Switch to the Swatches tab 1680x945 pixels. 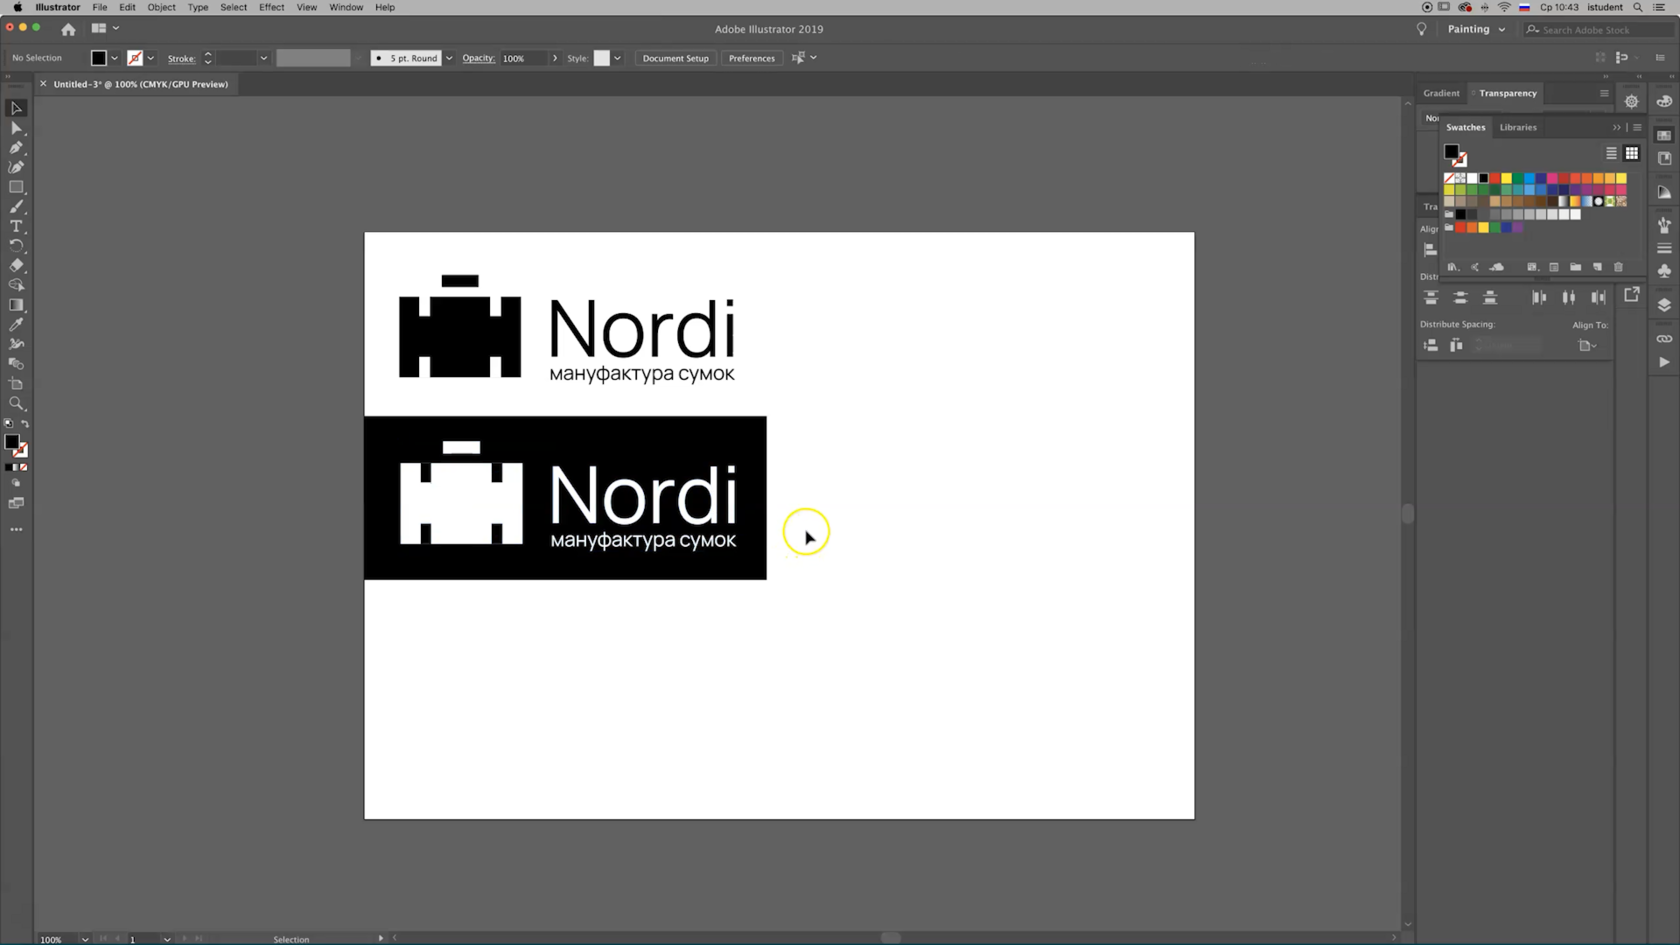[x=1466, y=127]
